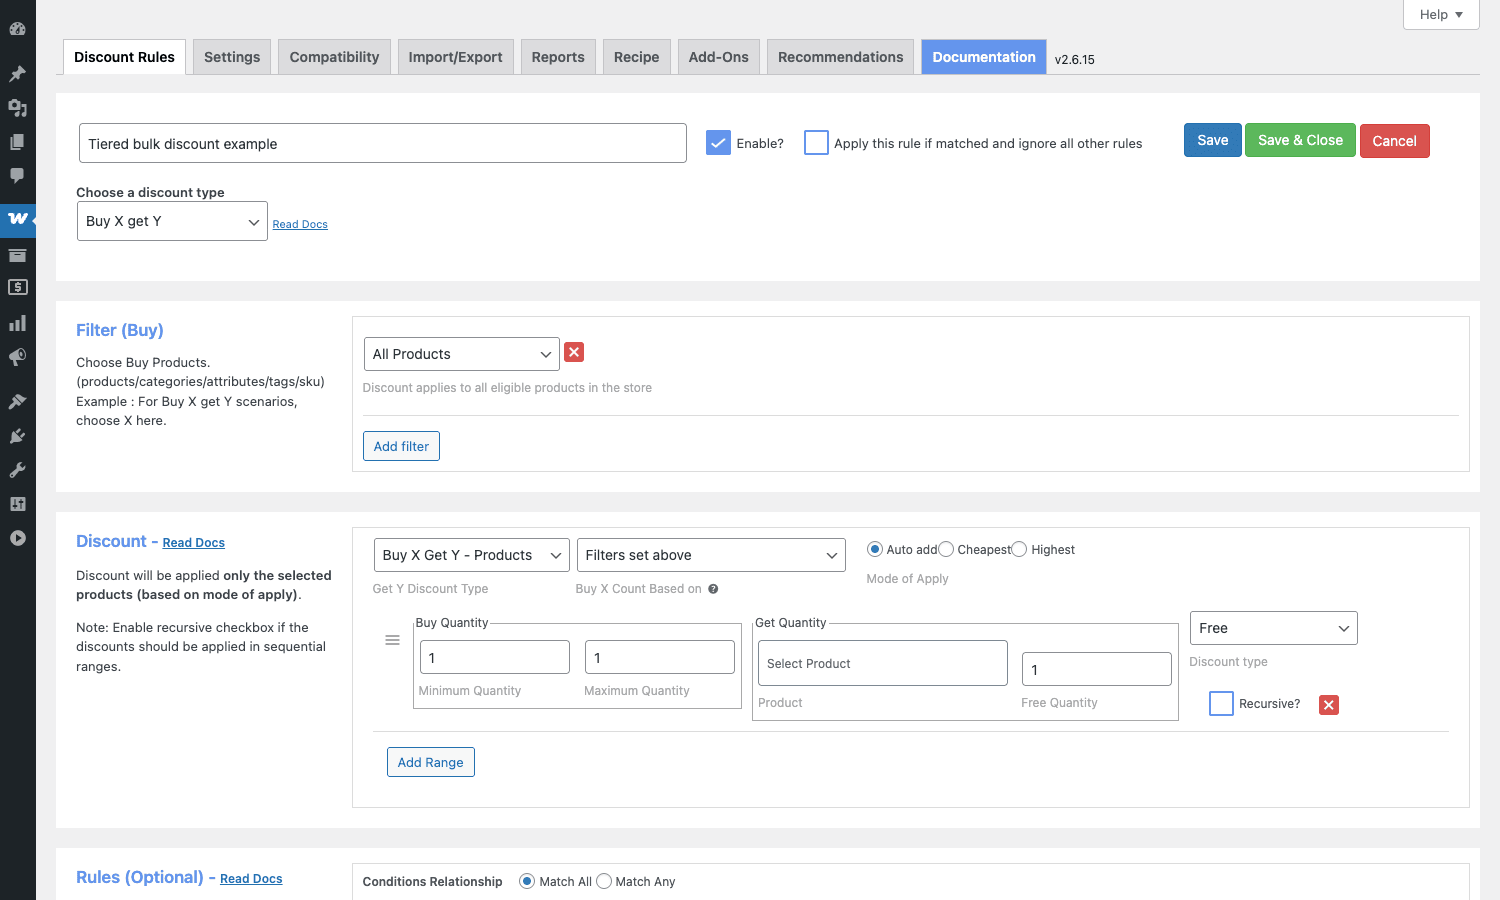Viewport: 1500px width, 900px height.
Task: Toggle the Enable? checkbox
Action: click(718, 143)
